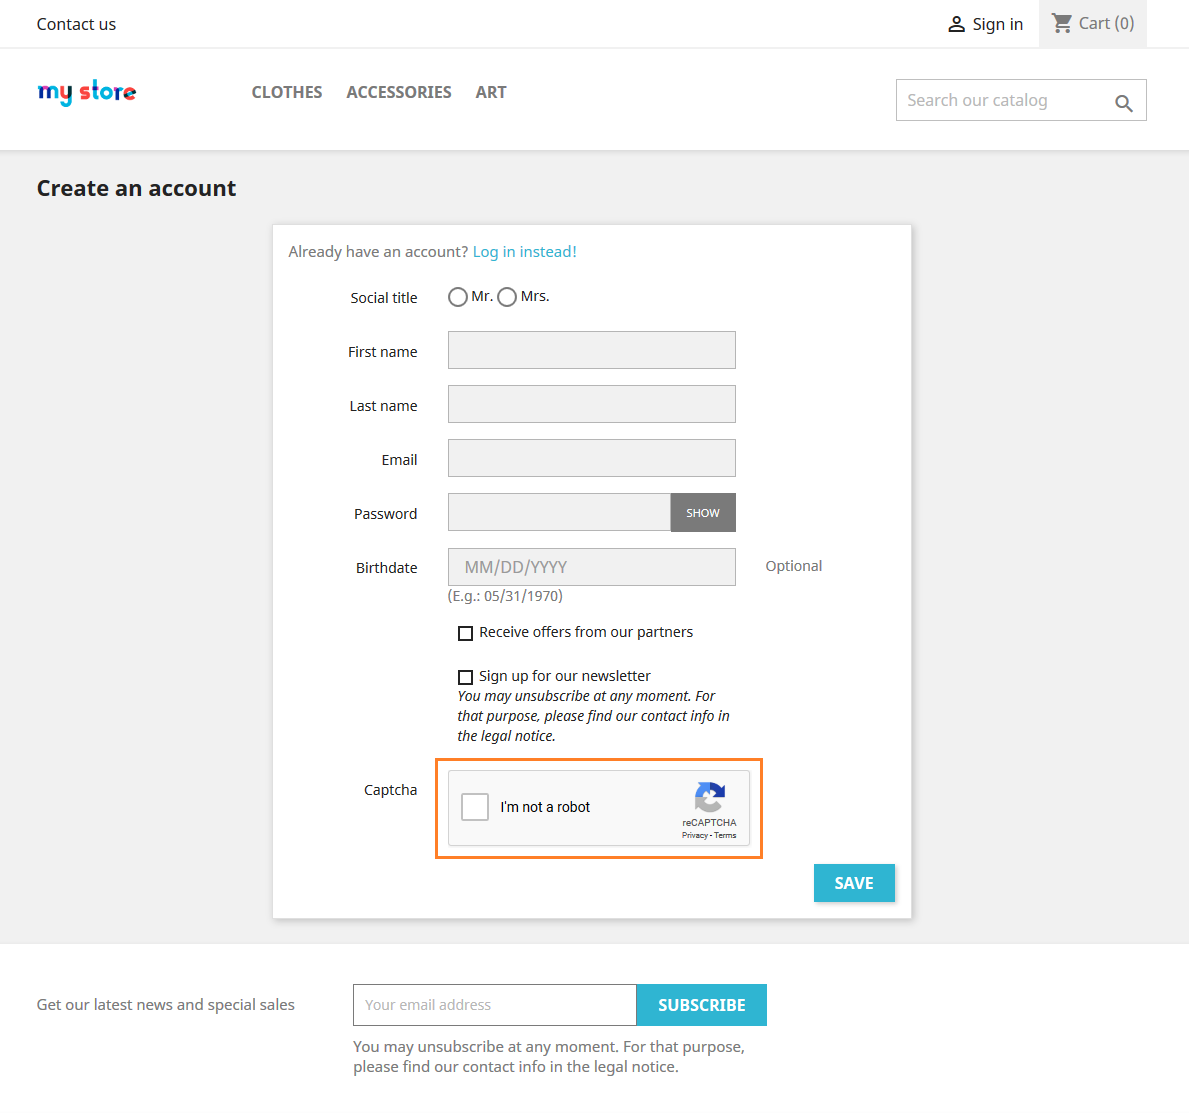The image size is (1189, 1113).
Task: Click the reCAPTCHA logo icon
Action: pyautogui.click(x=709, y=798)
